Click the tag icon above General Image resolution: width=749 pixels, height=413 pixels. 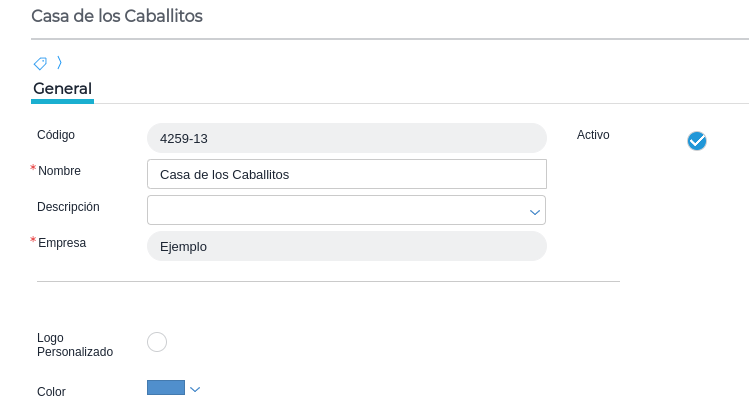(40, 63)
